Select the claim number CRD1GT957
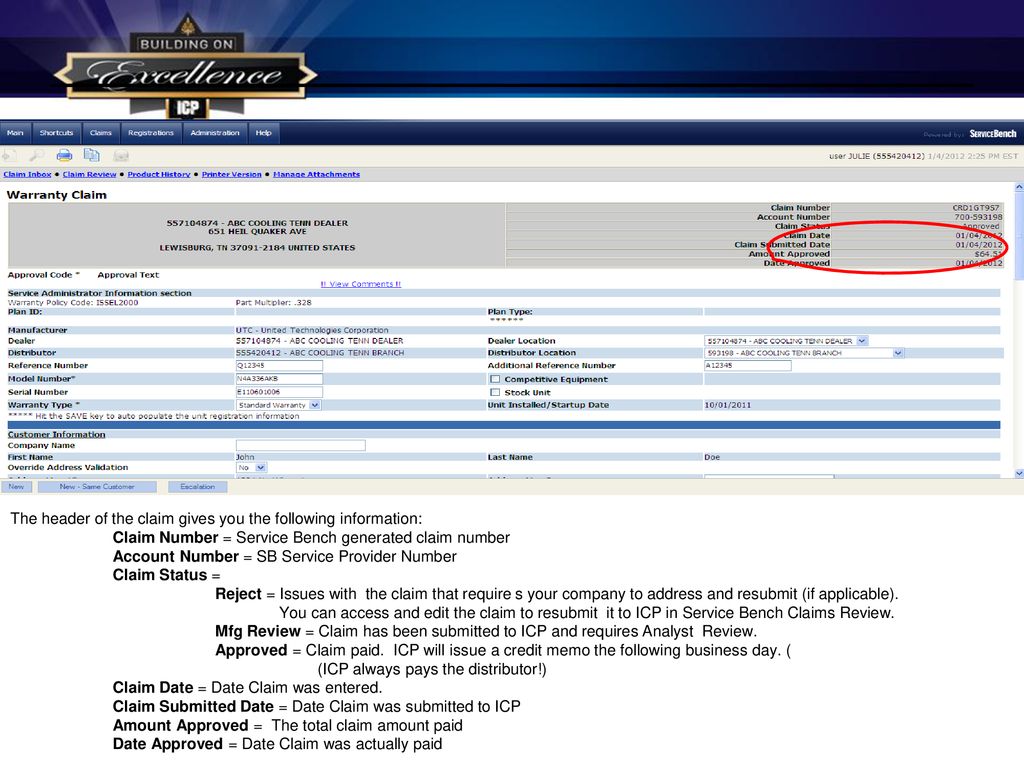Image resolution: width=1024 pixels, height=768 pixels. [x=976, y=208]
